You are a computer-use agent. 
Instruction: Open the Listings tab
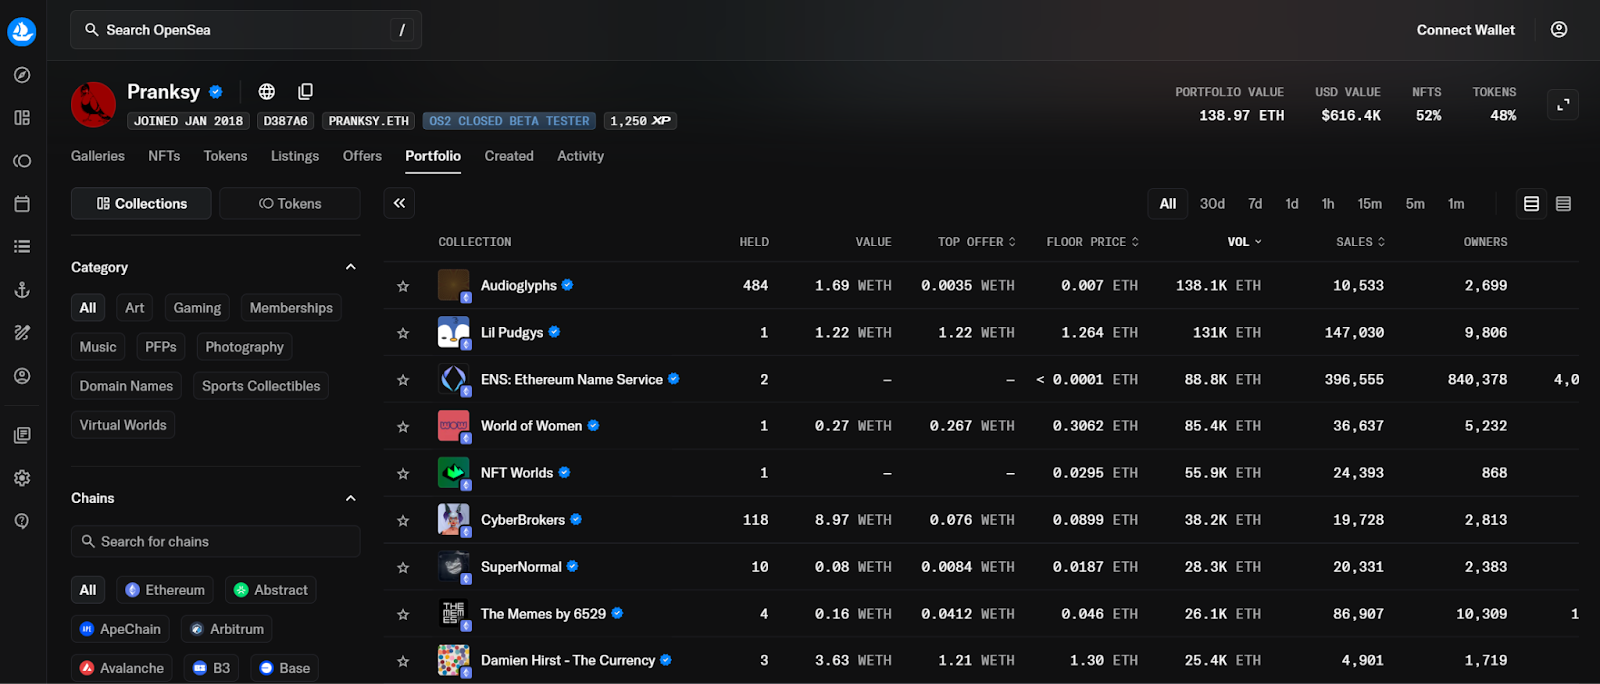coord(294,156)
